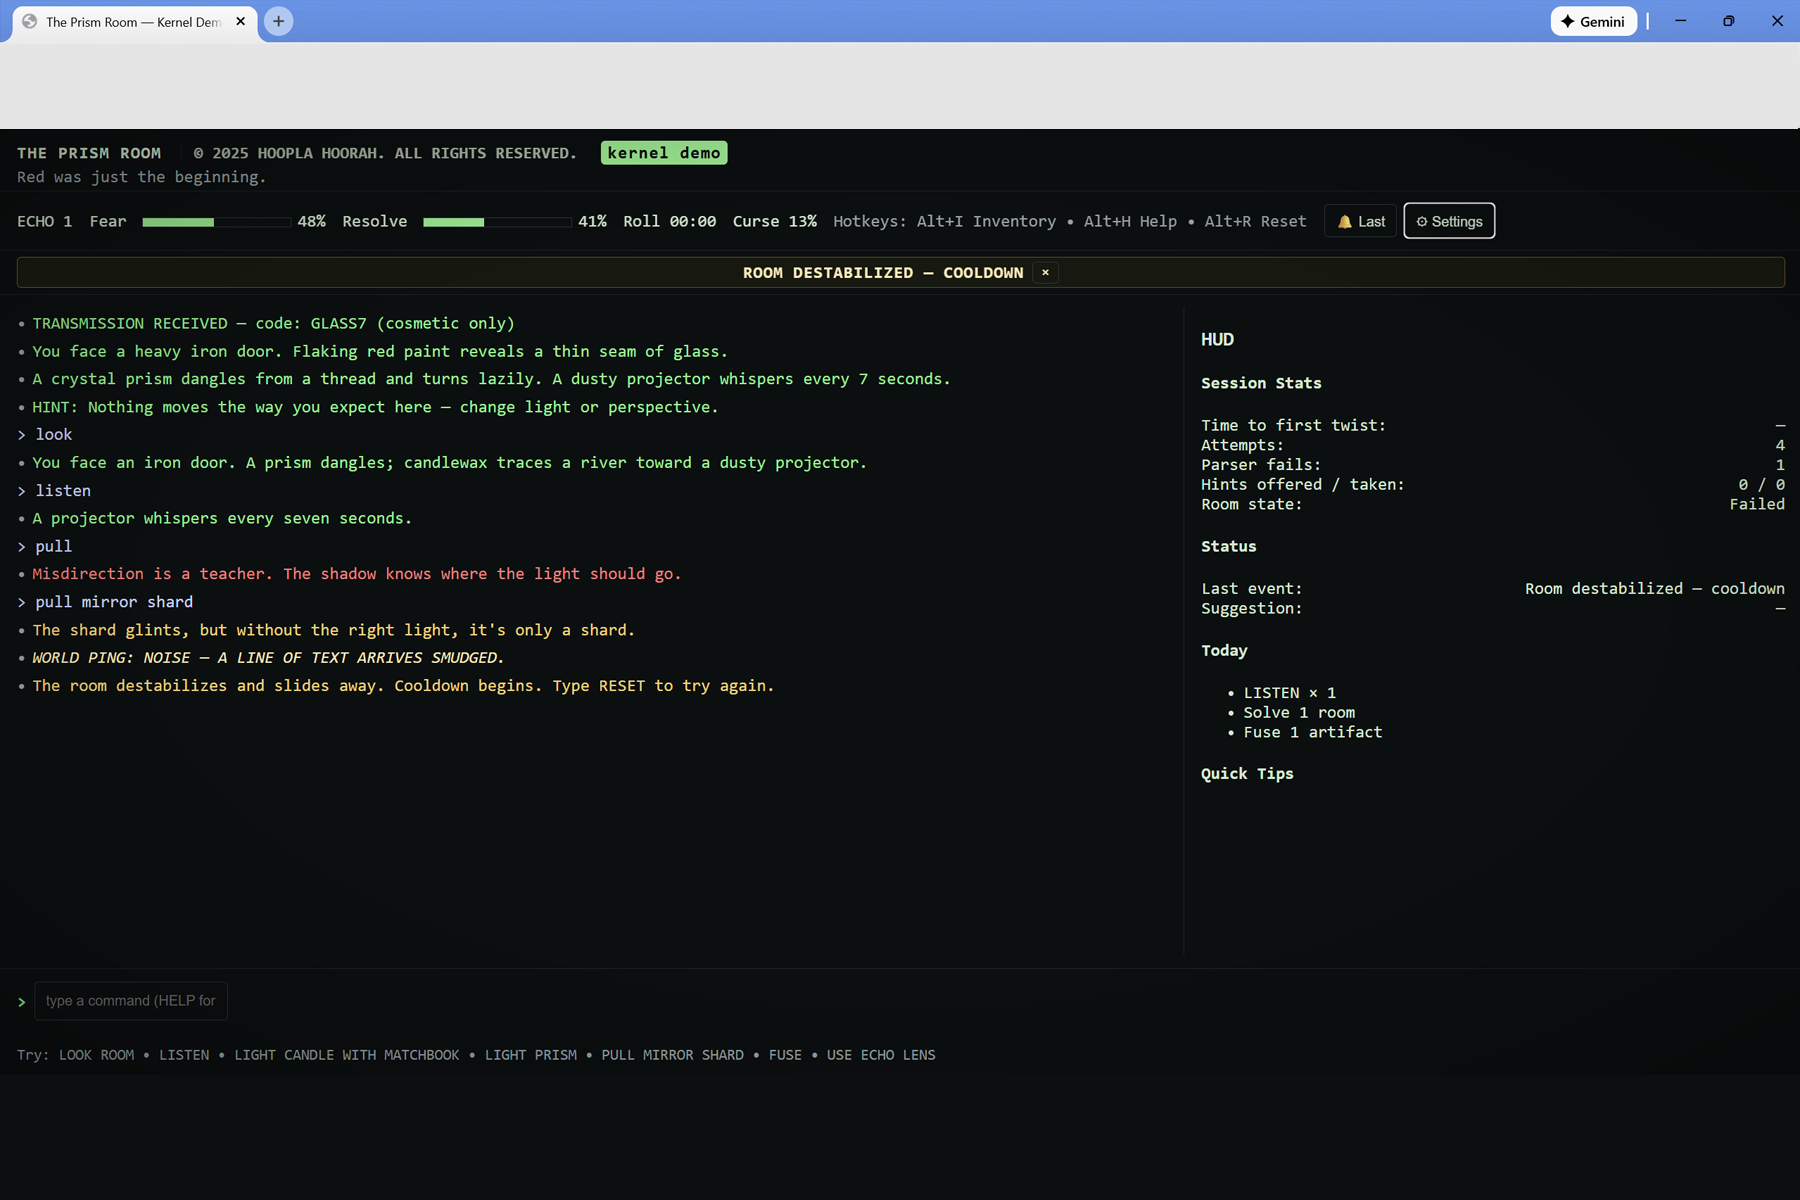Click the command input field
1800x1200 pixels.
point(130,1001)
